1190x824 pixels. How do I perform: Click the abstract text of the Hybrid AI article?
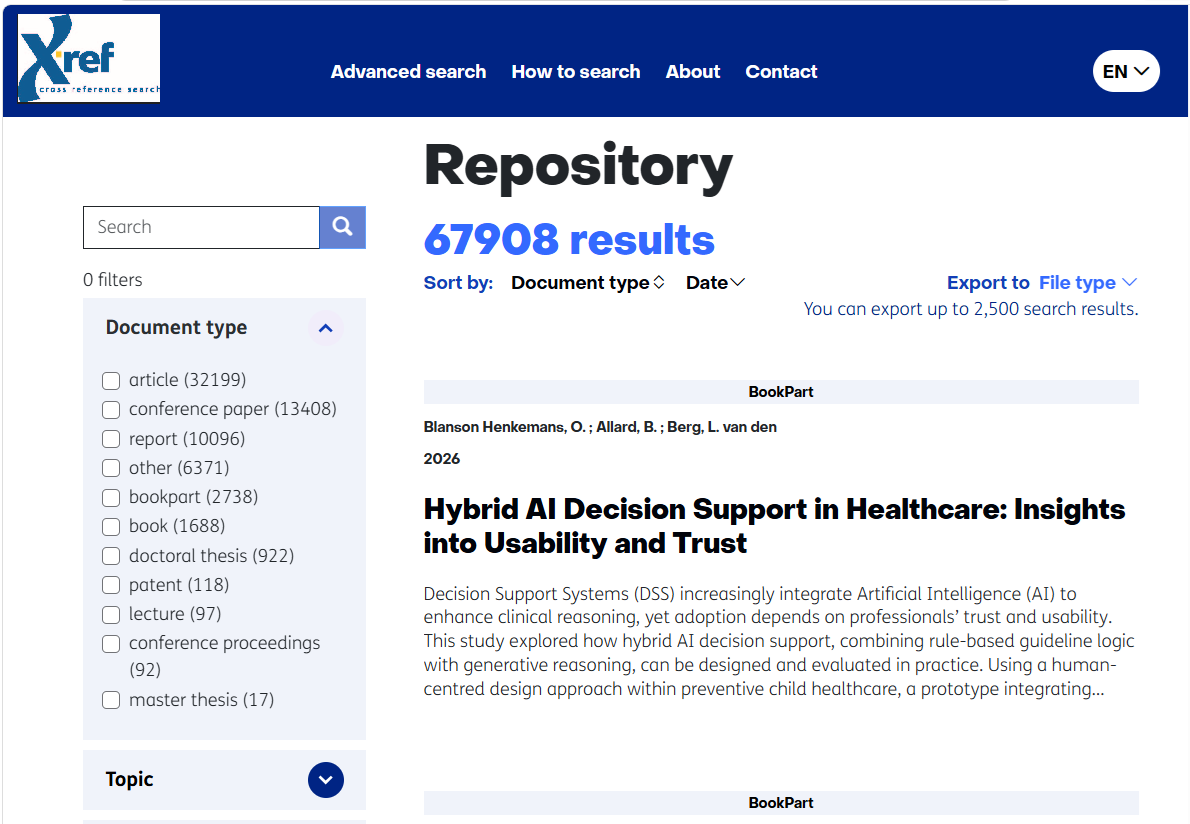779,641
